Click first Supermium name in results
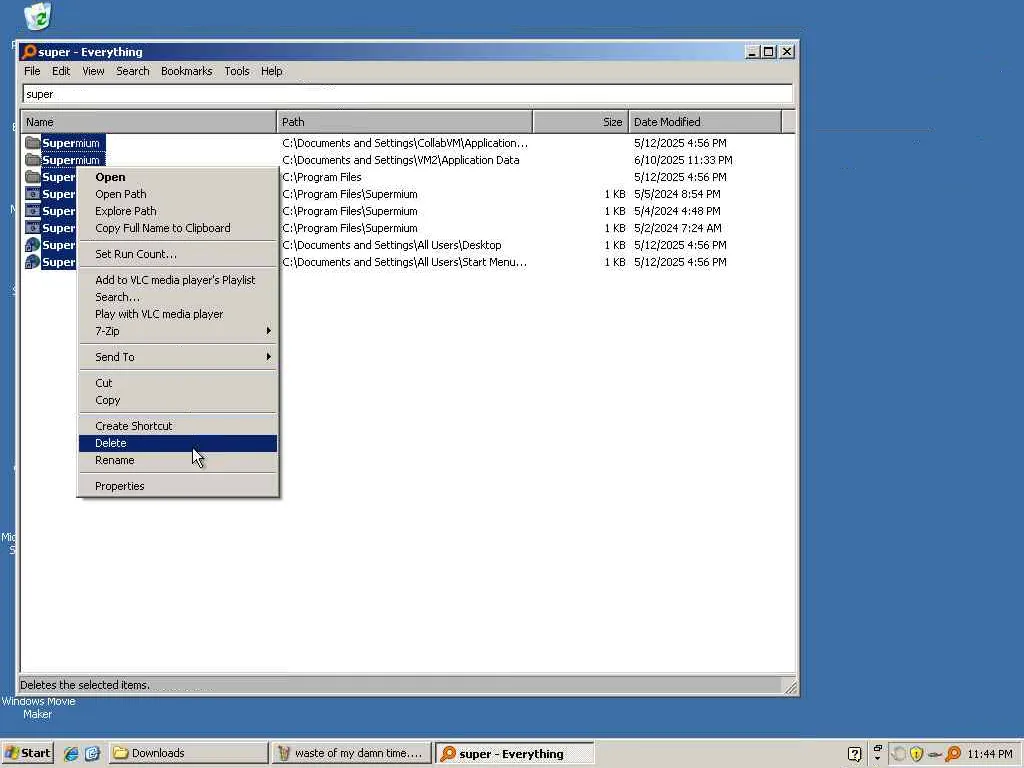This screenshot has height=768, width=1024. (x=71, y=143)
